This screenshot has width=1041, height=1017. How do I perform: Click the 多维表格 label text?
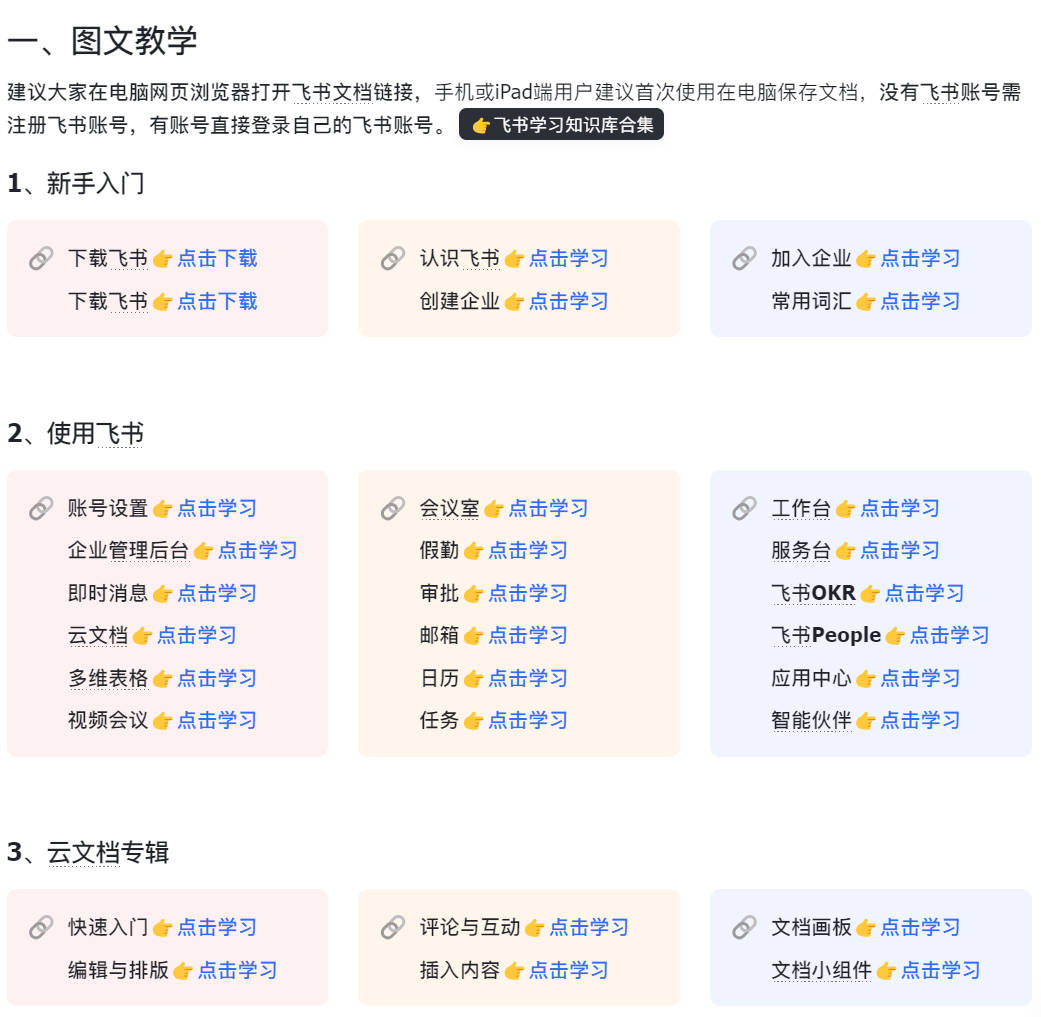(108, 678)
